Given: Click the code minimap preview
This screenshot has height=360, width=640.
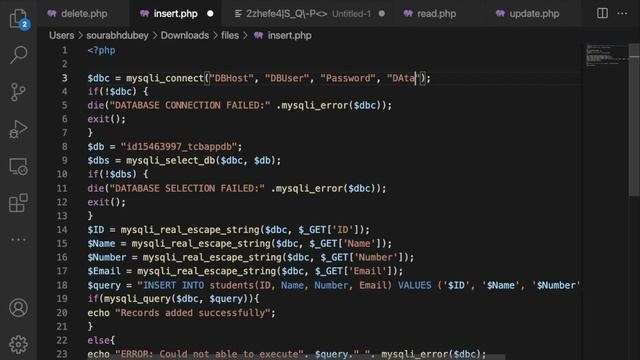Looking at the screenshot, I should (607, 56).
